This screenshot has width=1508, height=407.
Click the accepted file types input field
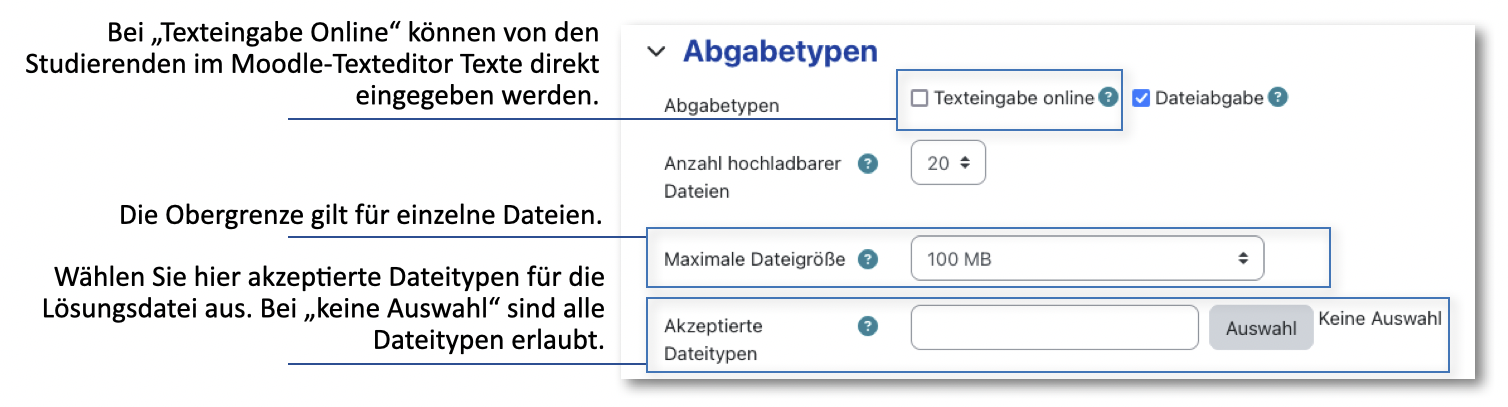[x=1054, y=327]
